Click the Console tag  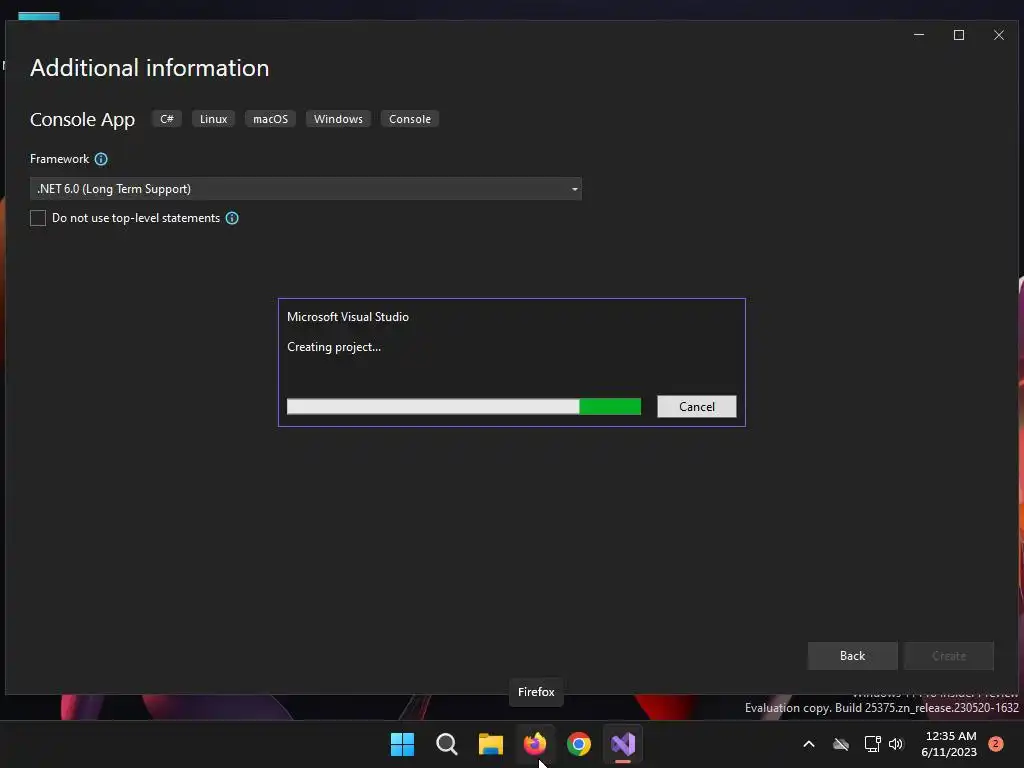click(410, 119)
